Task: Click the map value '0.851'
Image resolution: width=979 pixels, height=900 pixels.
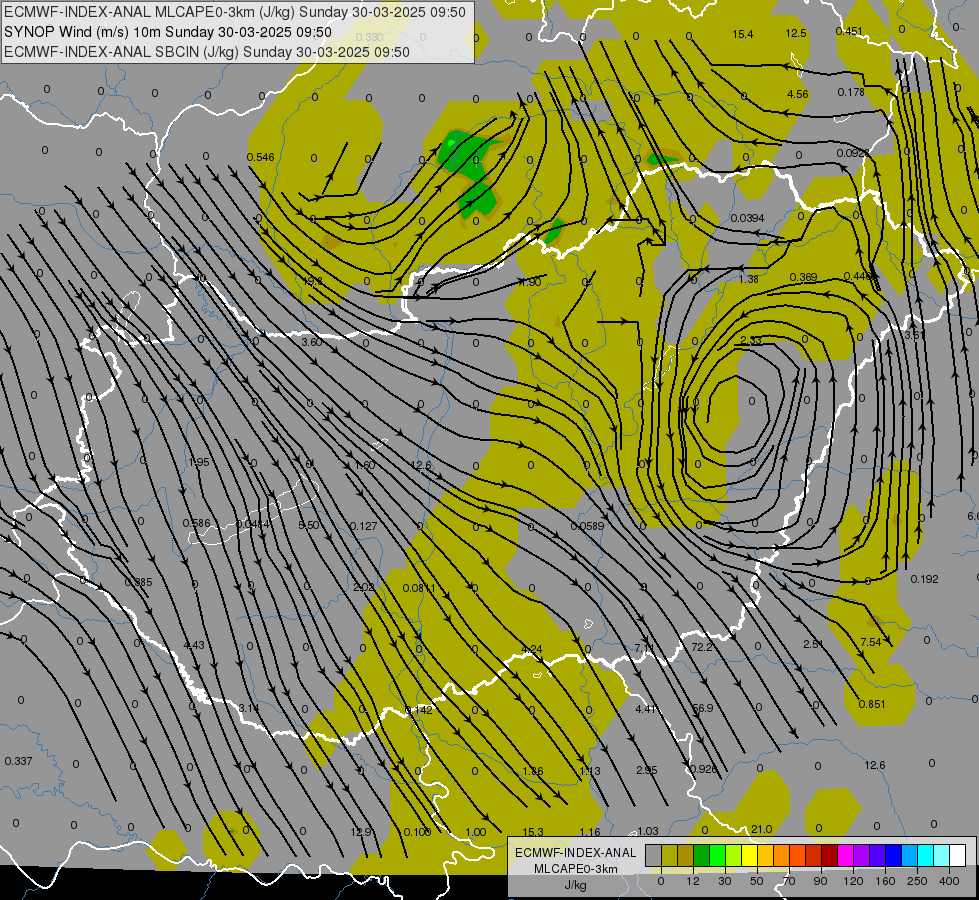Action: point(872,704)
